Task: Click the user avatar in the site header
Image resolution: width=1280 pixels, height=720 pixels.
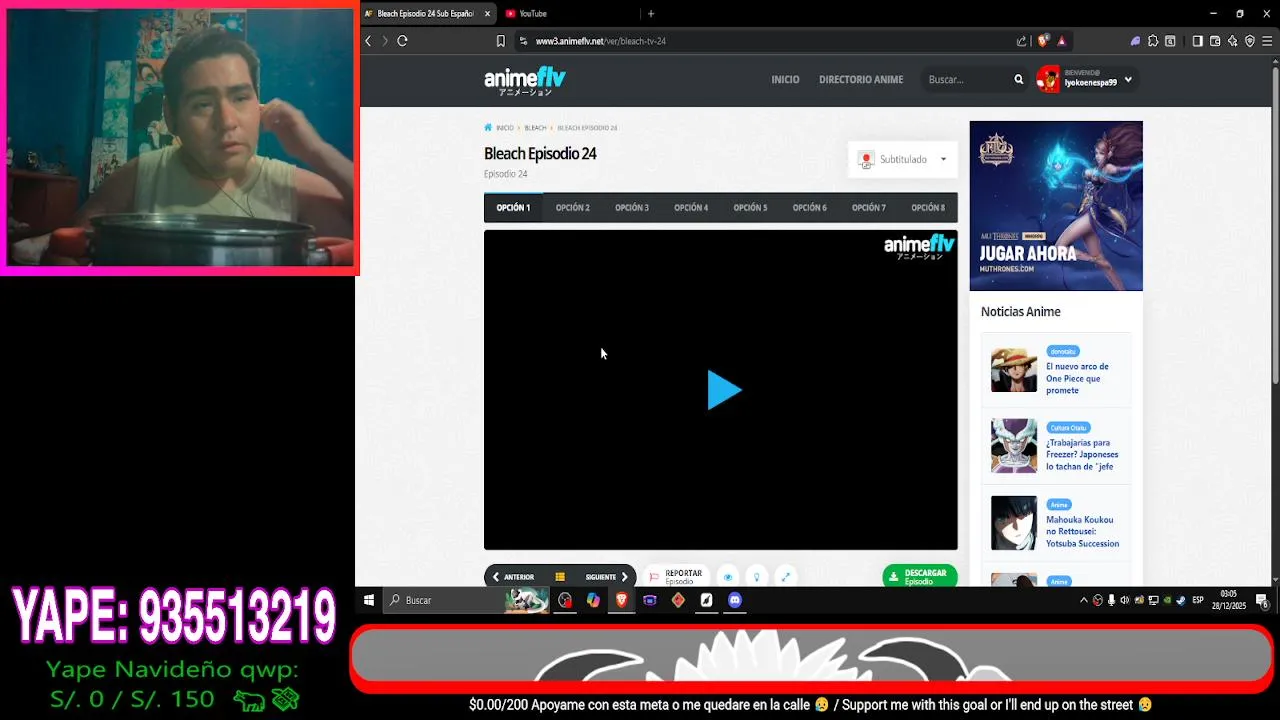Action: [1048, 79]
